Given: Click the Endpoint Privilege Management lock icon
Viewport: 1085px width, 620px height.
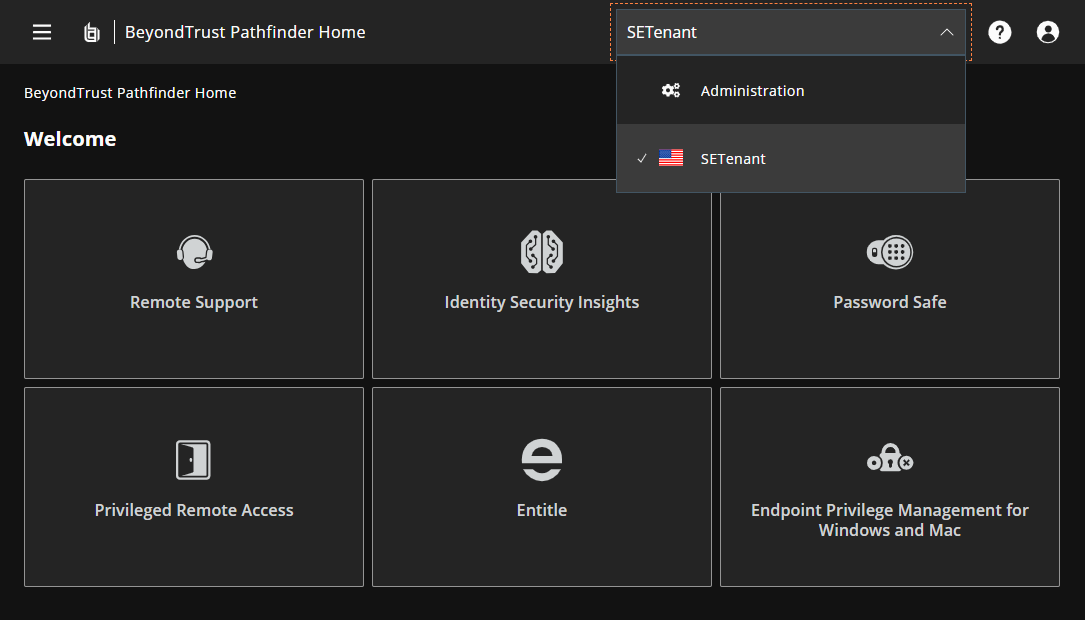Looking at the screenshot, I should point(890,458).
